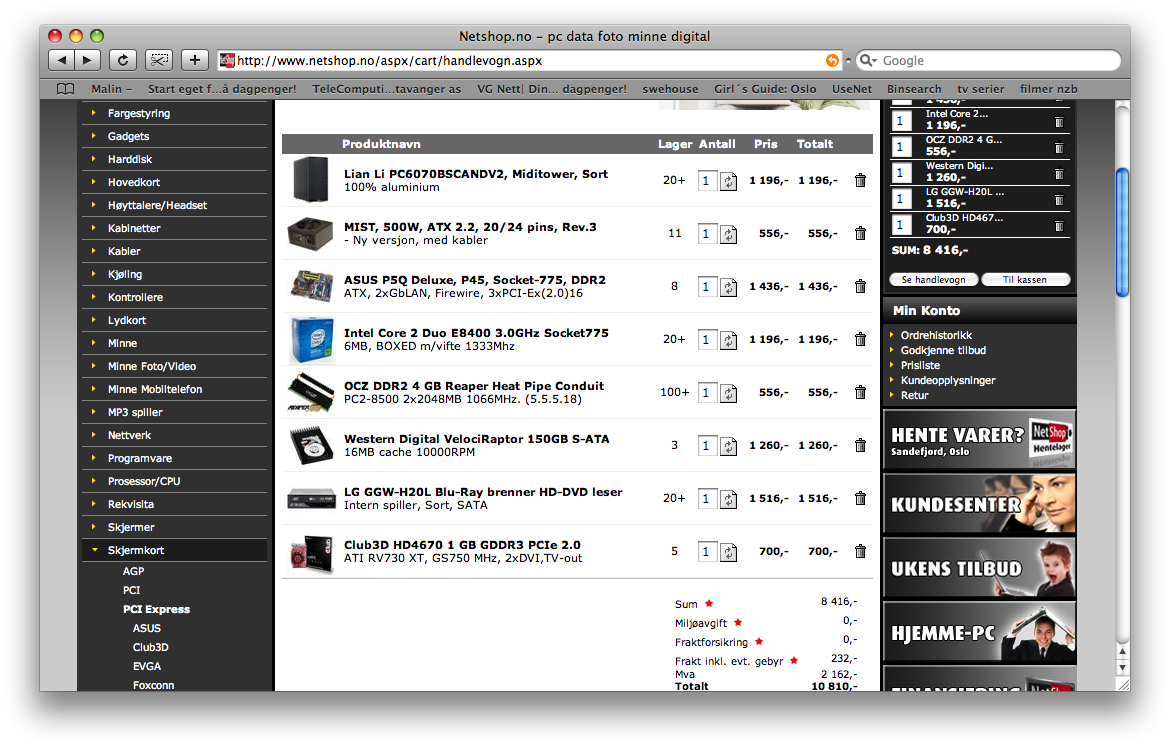1170x746 pixels.
Task: Open the ASUS P5Q Deluxe product name
Action: click(x=475, y=280)
